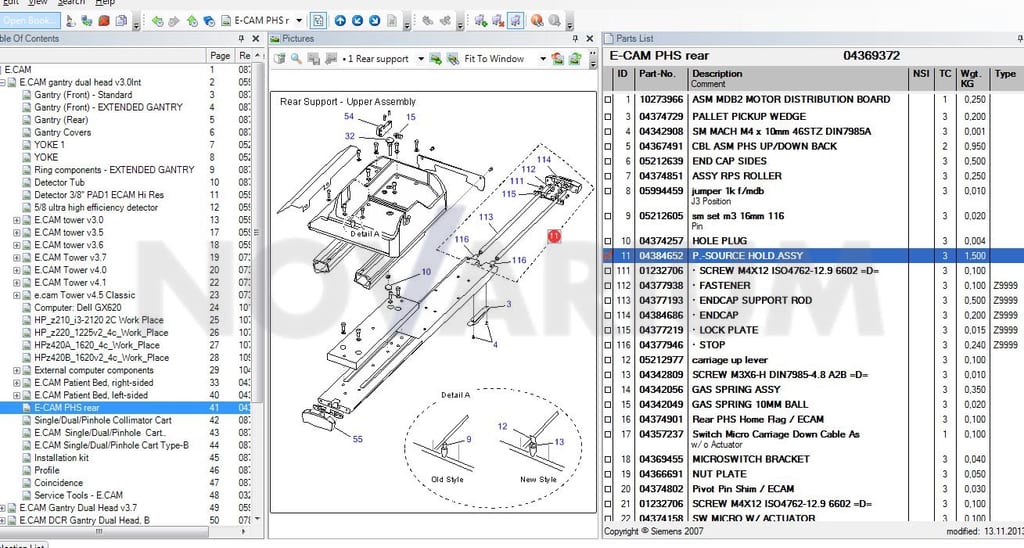Toggle checkbox for GAS SPRING ASSY row
Viewport: 1024px width, 548px height.
point(608,390)
